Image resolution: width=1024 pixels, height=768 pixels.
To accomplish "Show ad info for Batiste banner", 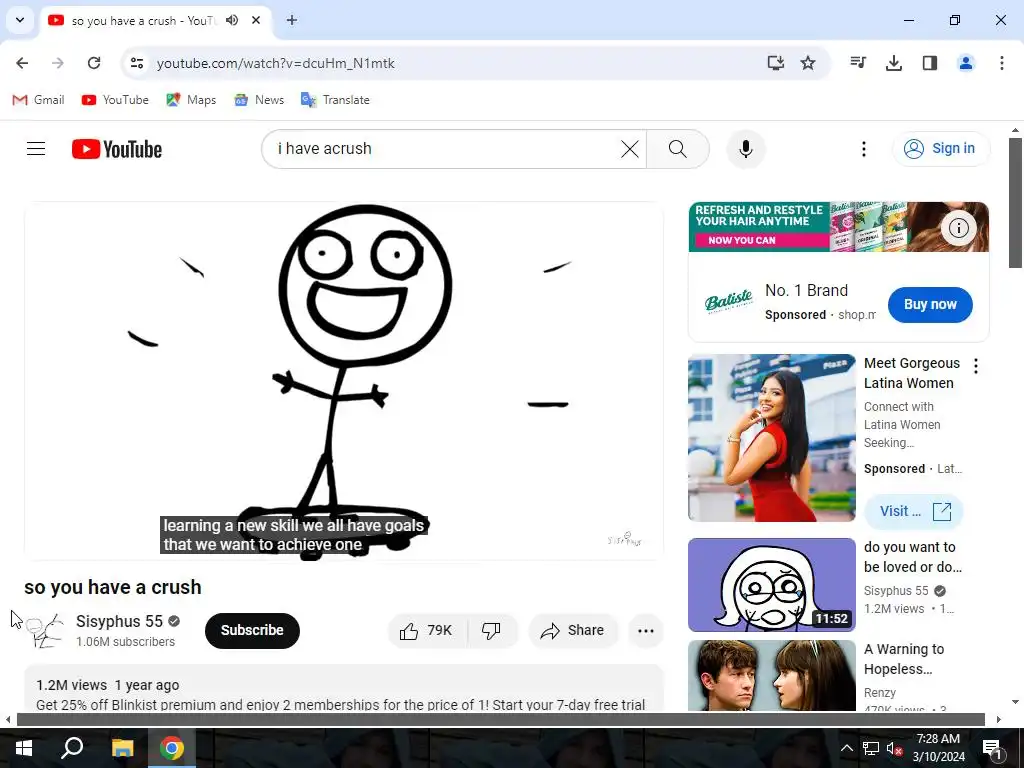I will tap(959, 228).
